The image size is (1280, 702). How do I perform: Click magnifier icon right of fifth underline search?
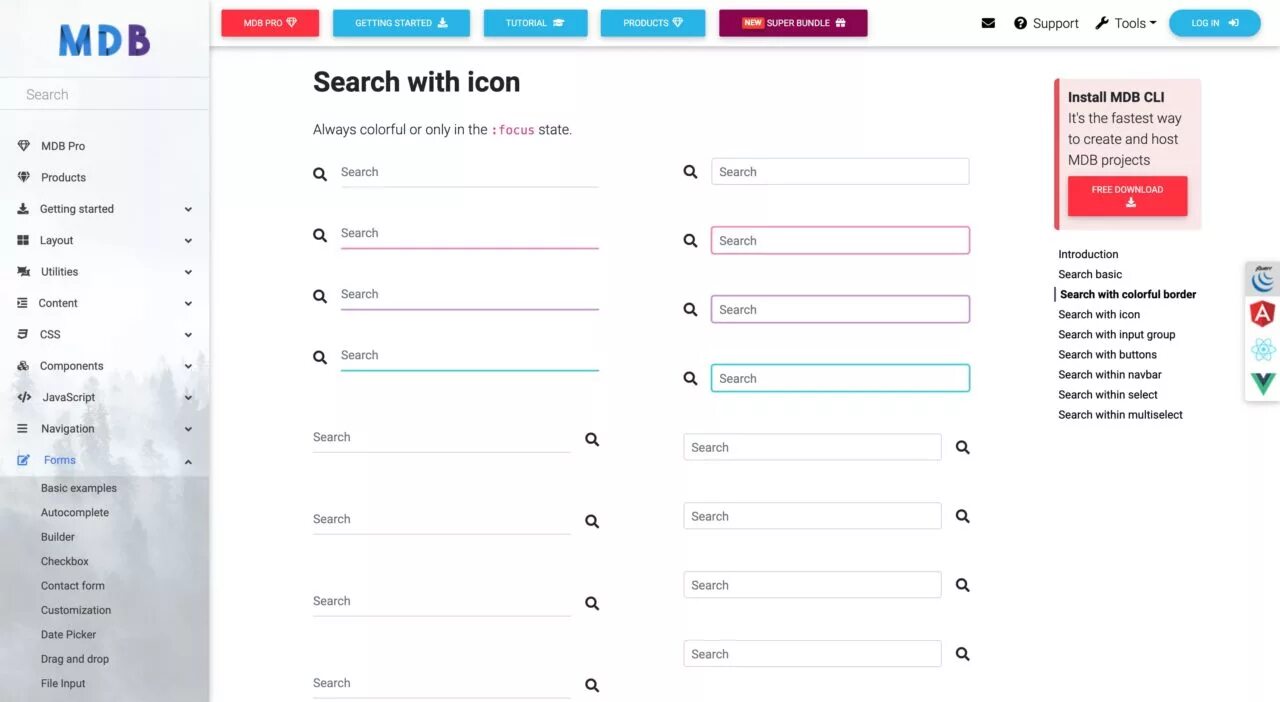tap(592, 439)
